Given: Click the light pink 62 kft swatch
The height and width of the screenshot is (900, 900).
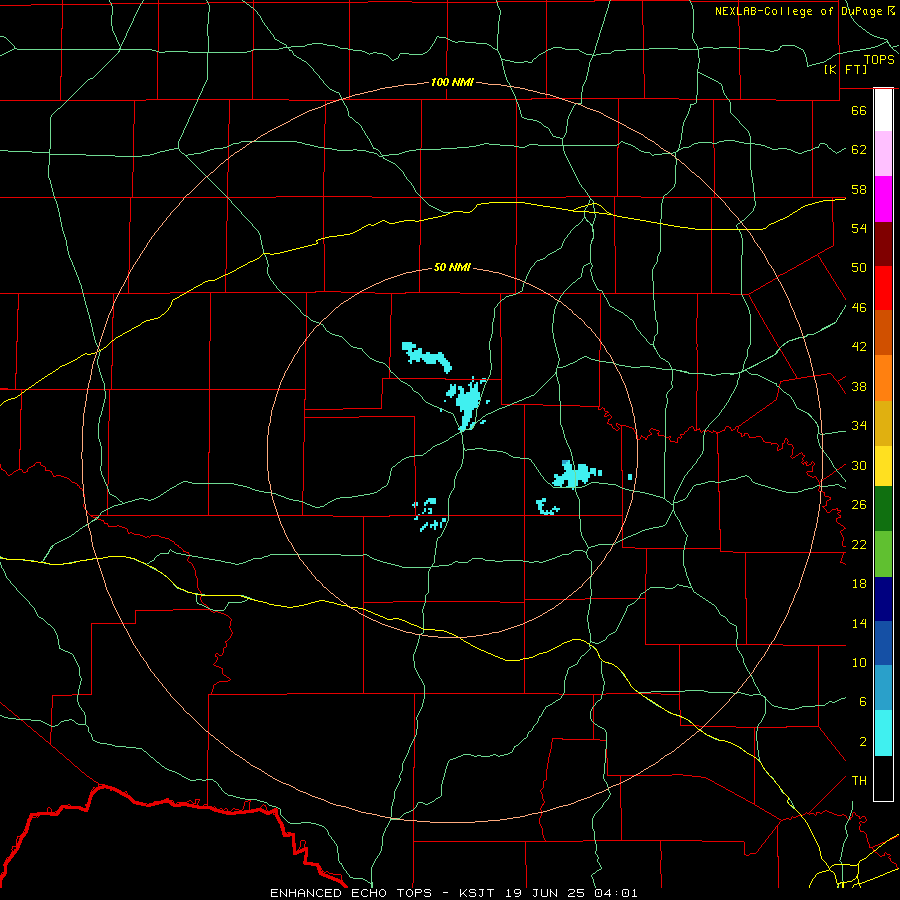Looking at the screenshot, I should [883, 154].
